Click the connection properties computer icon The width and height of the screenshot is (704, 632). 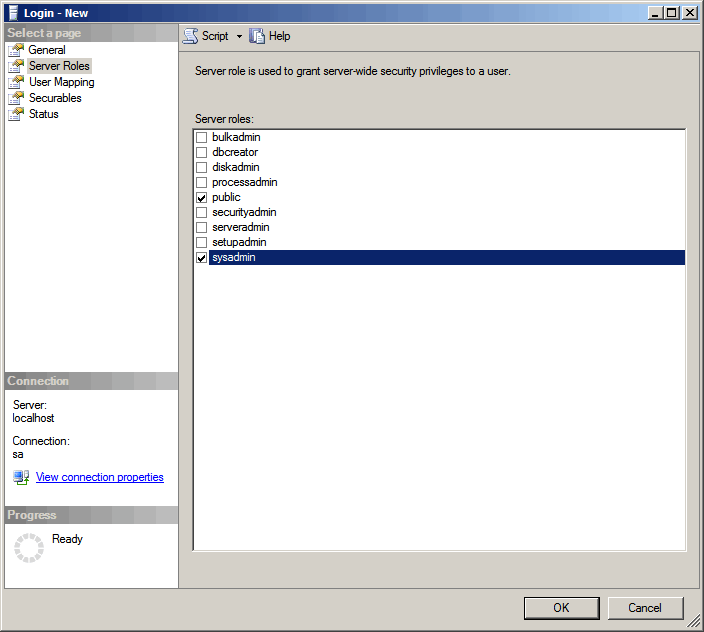click(21, 477)
